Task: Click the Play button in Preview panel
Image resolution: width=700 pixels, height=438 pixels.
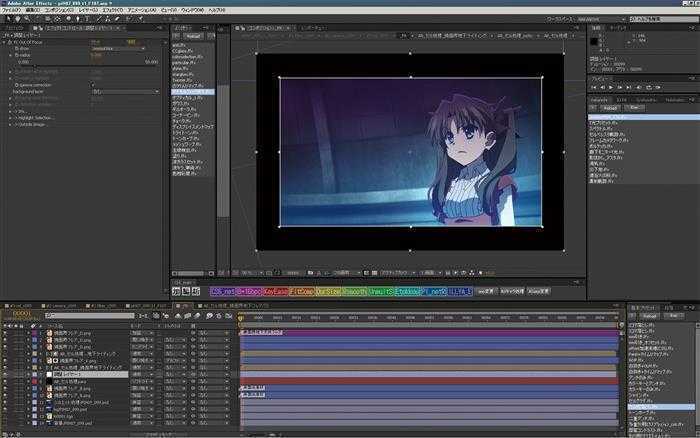Action: point(611,88)
